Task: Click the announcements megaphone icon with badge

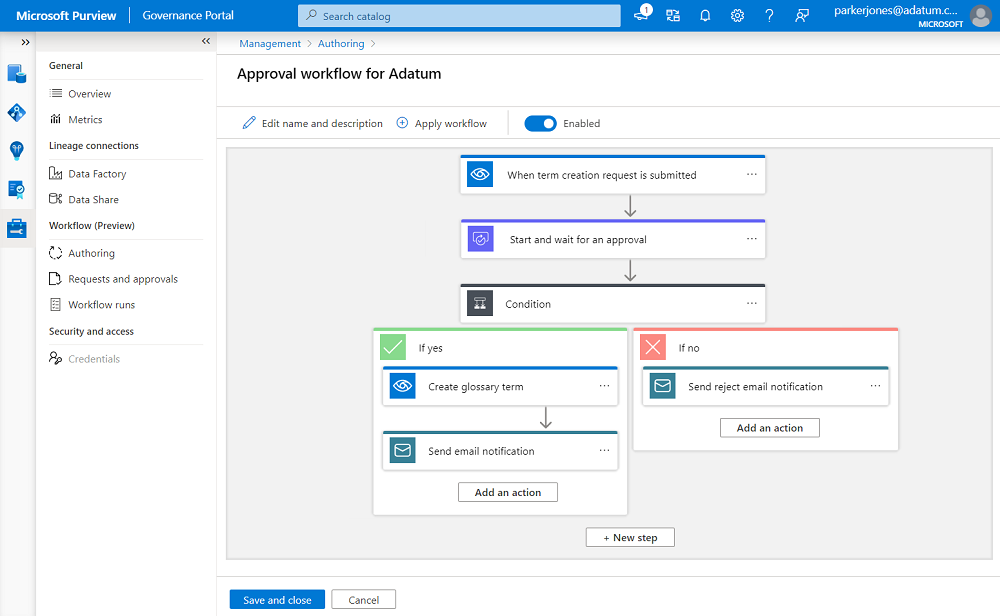Action: [x=641, y=16]
